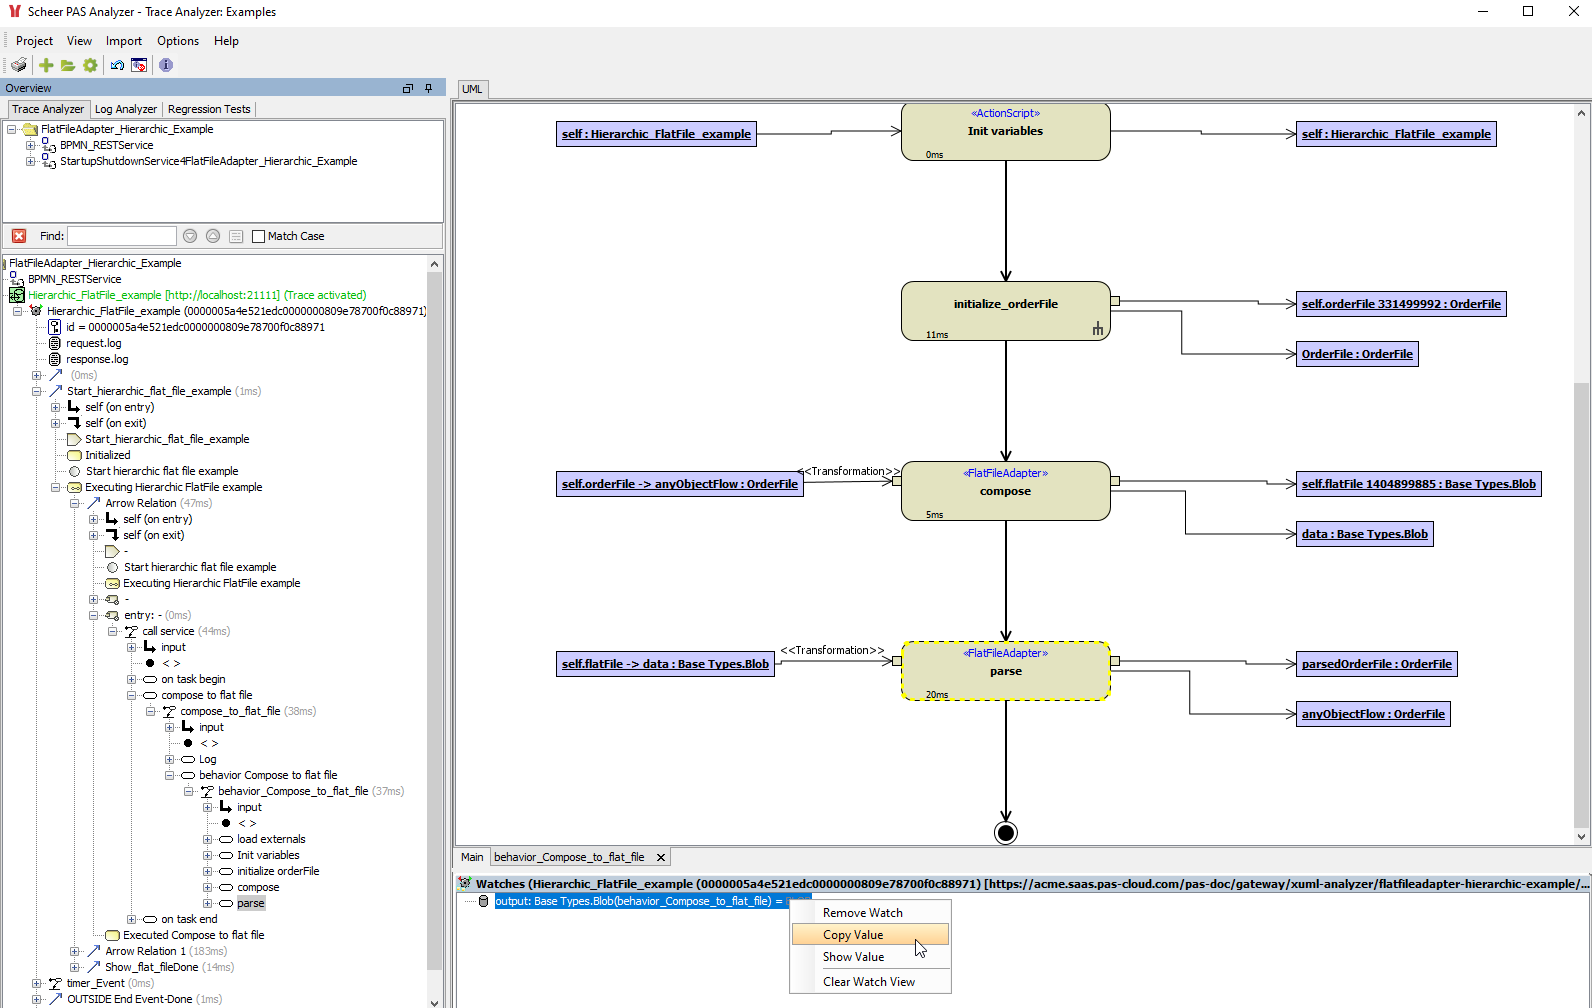Image resolution: width=1592 pixels, height=1008 pixels.
Task: Switch to the Regression Tests tab
Action: pos(209,109)
